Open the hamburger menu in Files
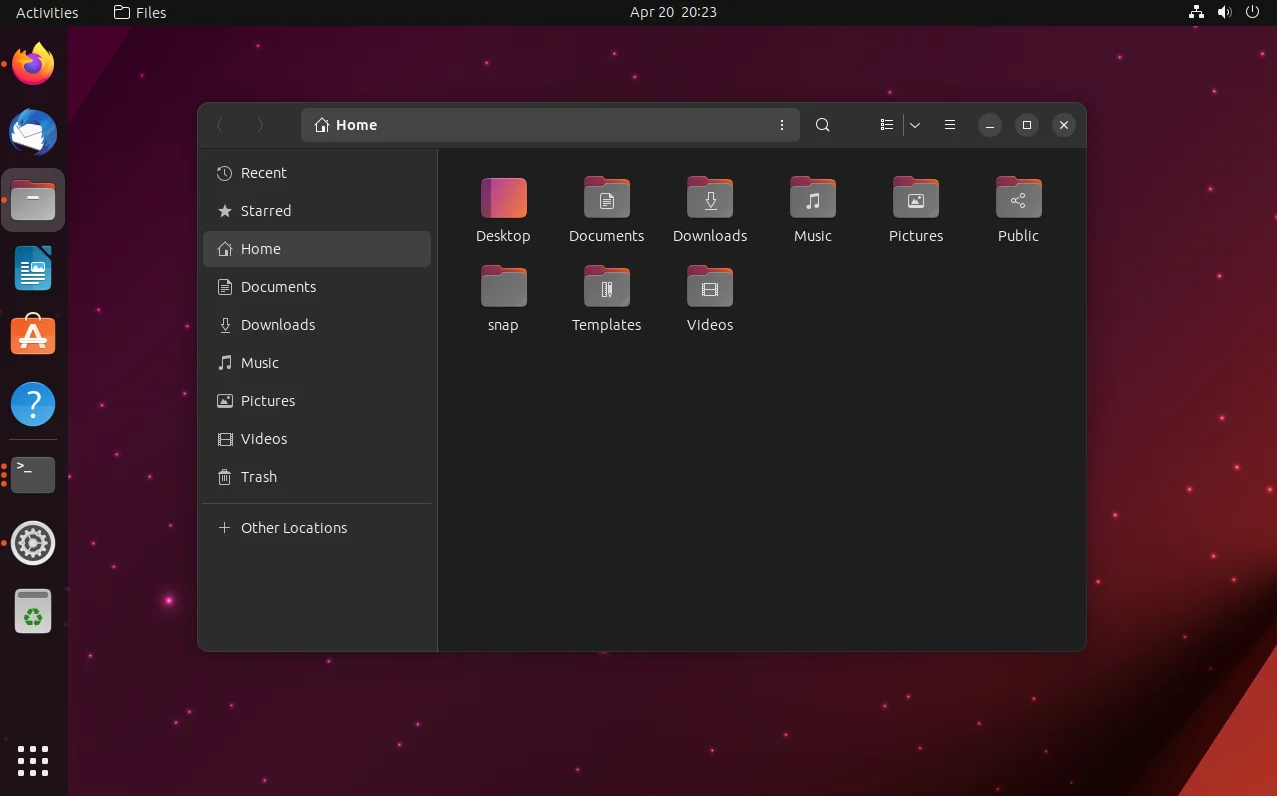This screenshot has width=1277, height=796. [949, 124]
